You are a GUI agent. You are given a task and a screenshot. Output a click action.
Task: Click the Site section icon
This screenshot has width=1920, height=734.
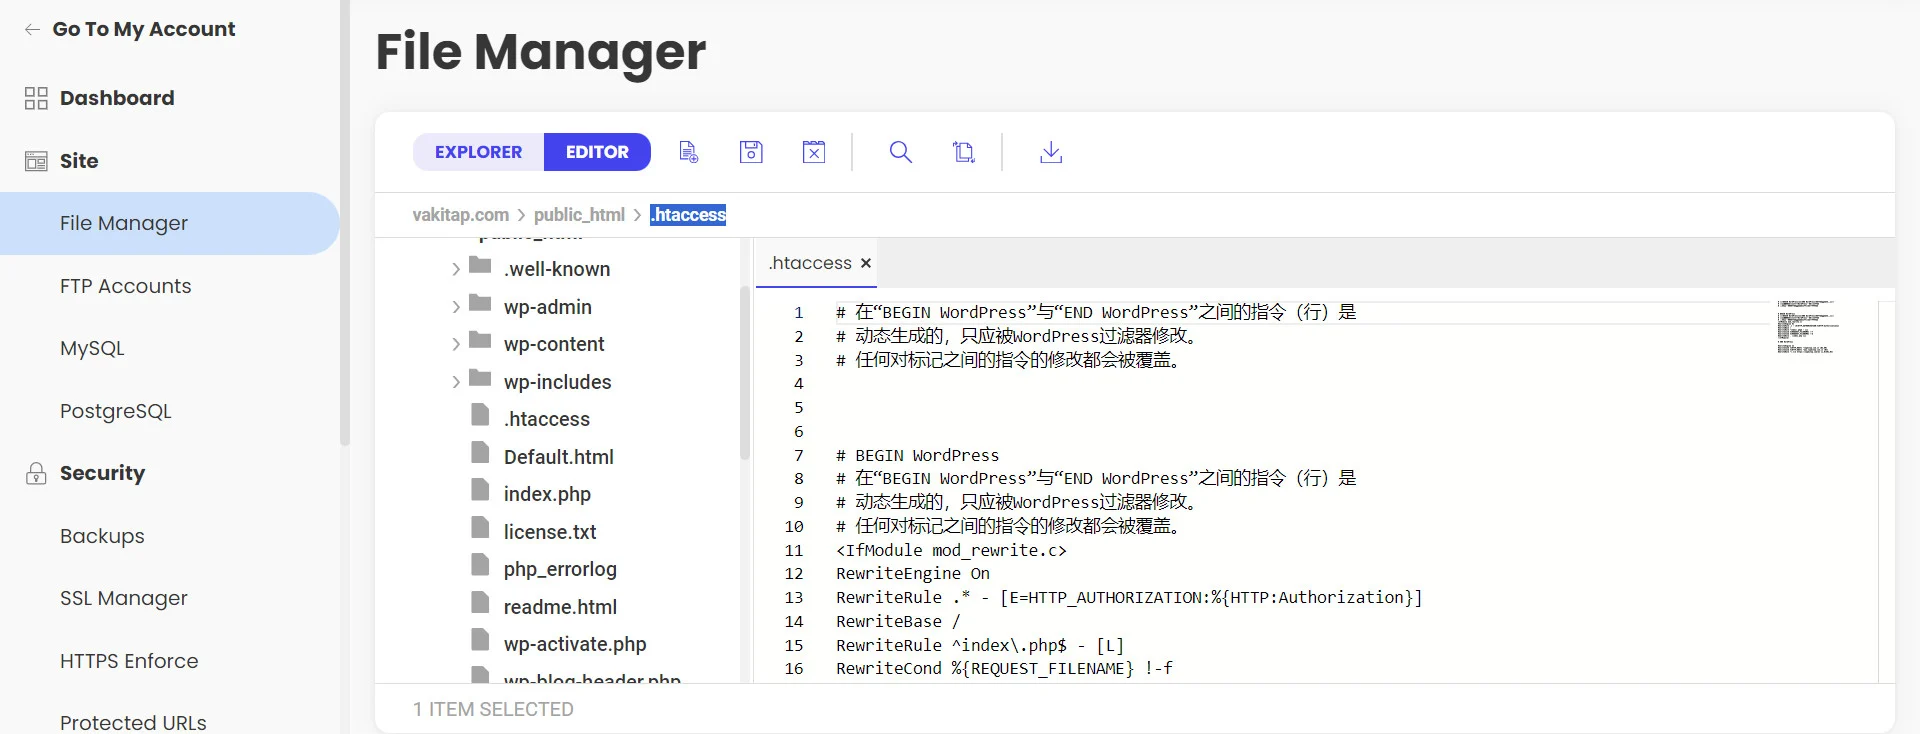point(36,161)
